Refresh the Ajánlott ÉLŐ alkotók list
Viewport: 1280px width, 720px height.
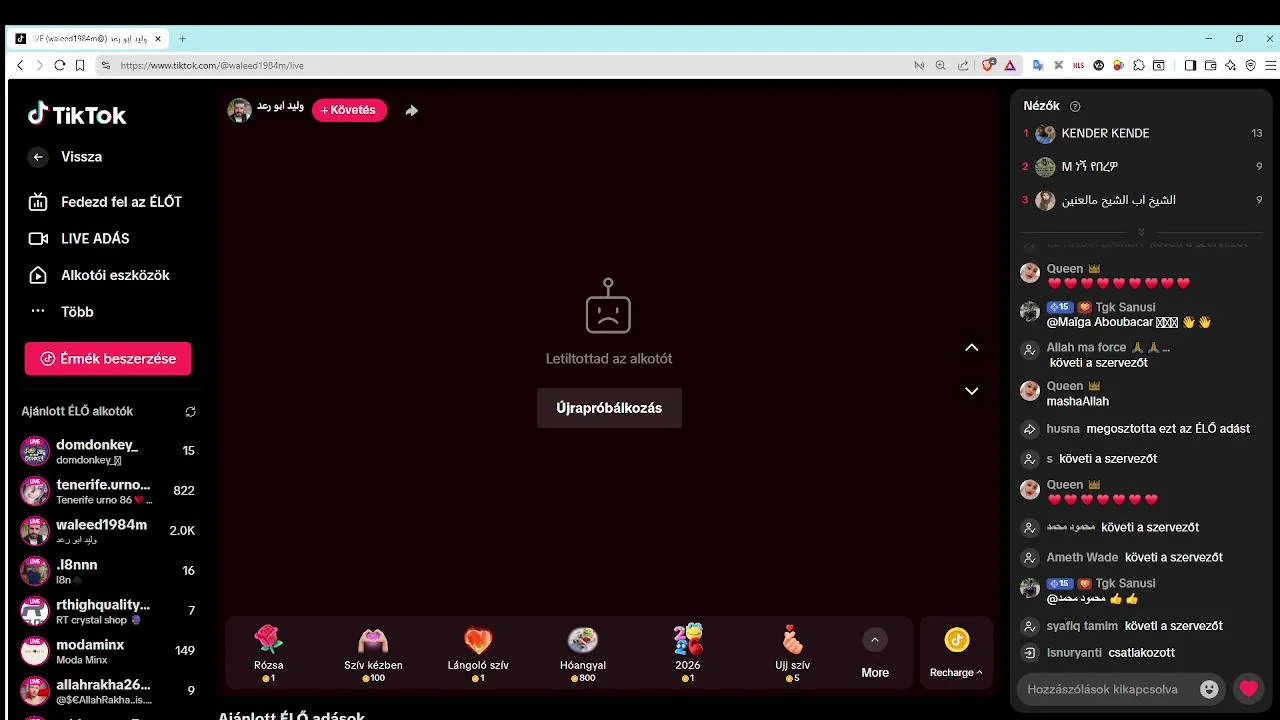pos(190,412)
